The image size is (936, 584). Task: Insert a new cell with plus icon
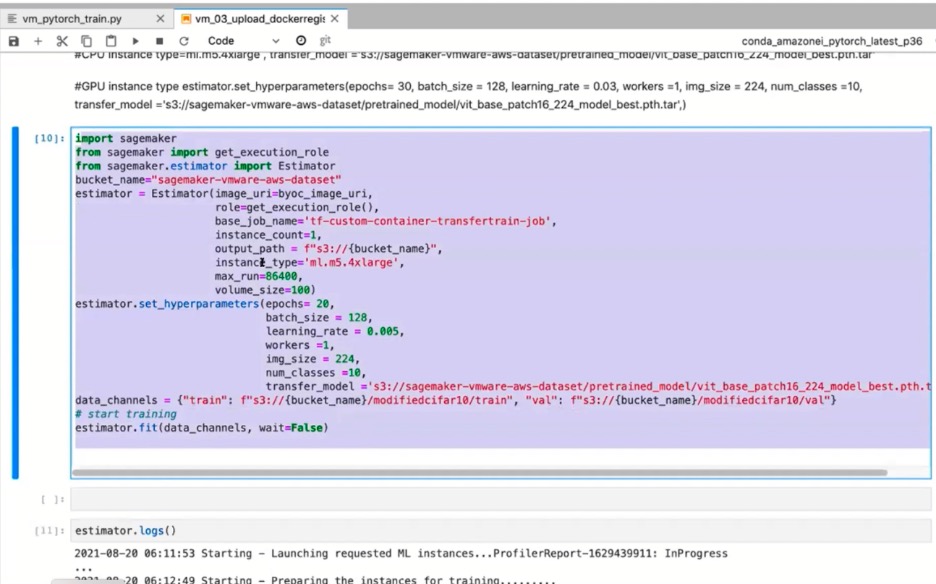[39, 41]
